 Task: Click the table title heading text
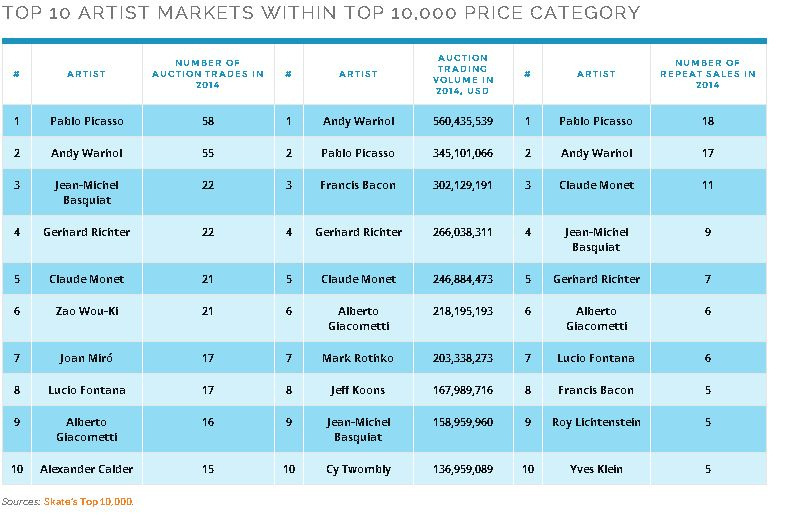click(321, 13)
